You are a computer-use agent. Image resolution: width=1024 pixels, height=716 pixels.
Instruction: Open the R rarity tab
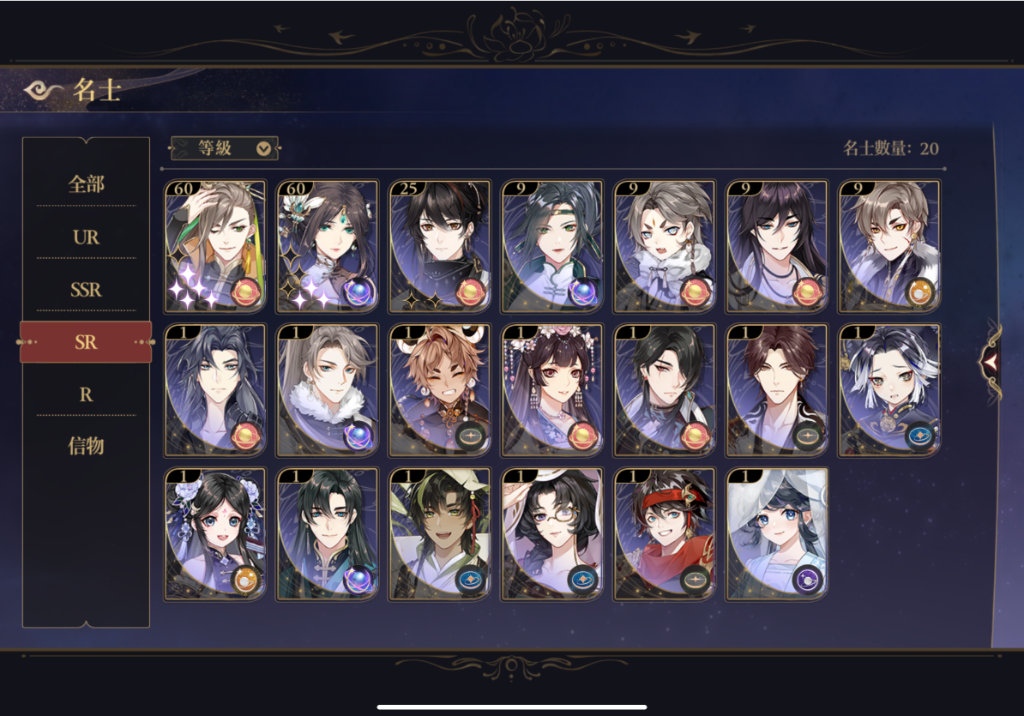86,395
